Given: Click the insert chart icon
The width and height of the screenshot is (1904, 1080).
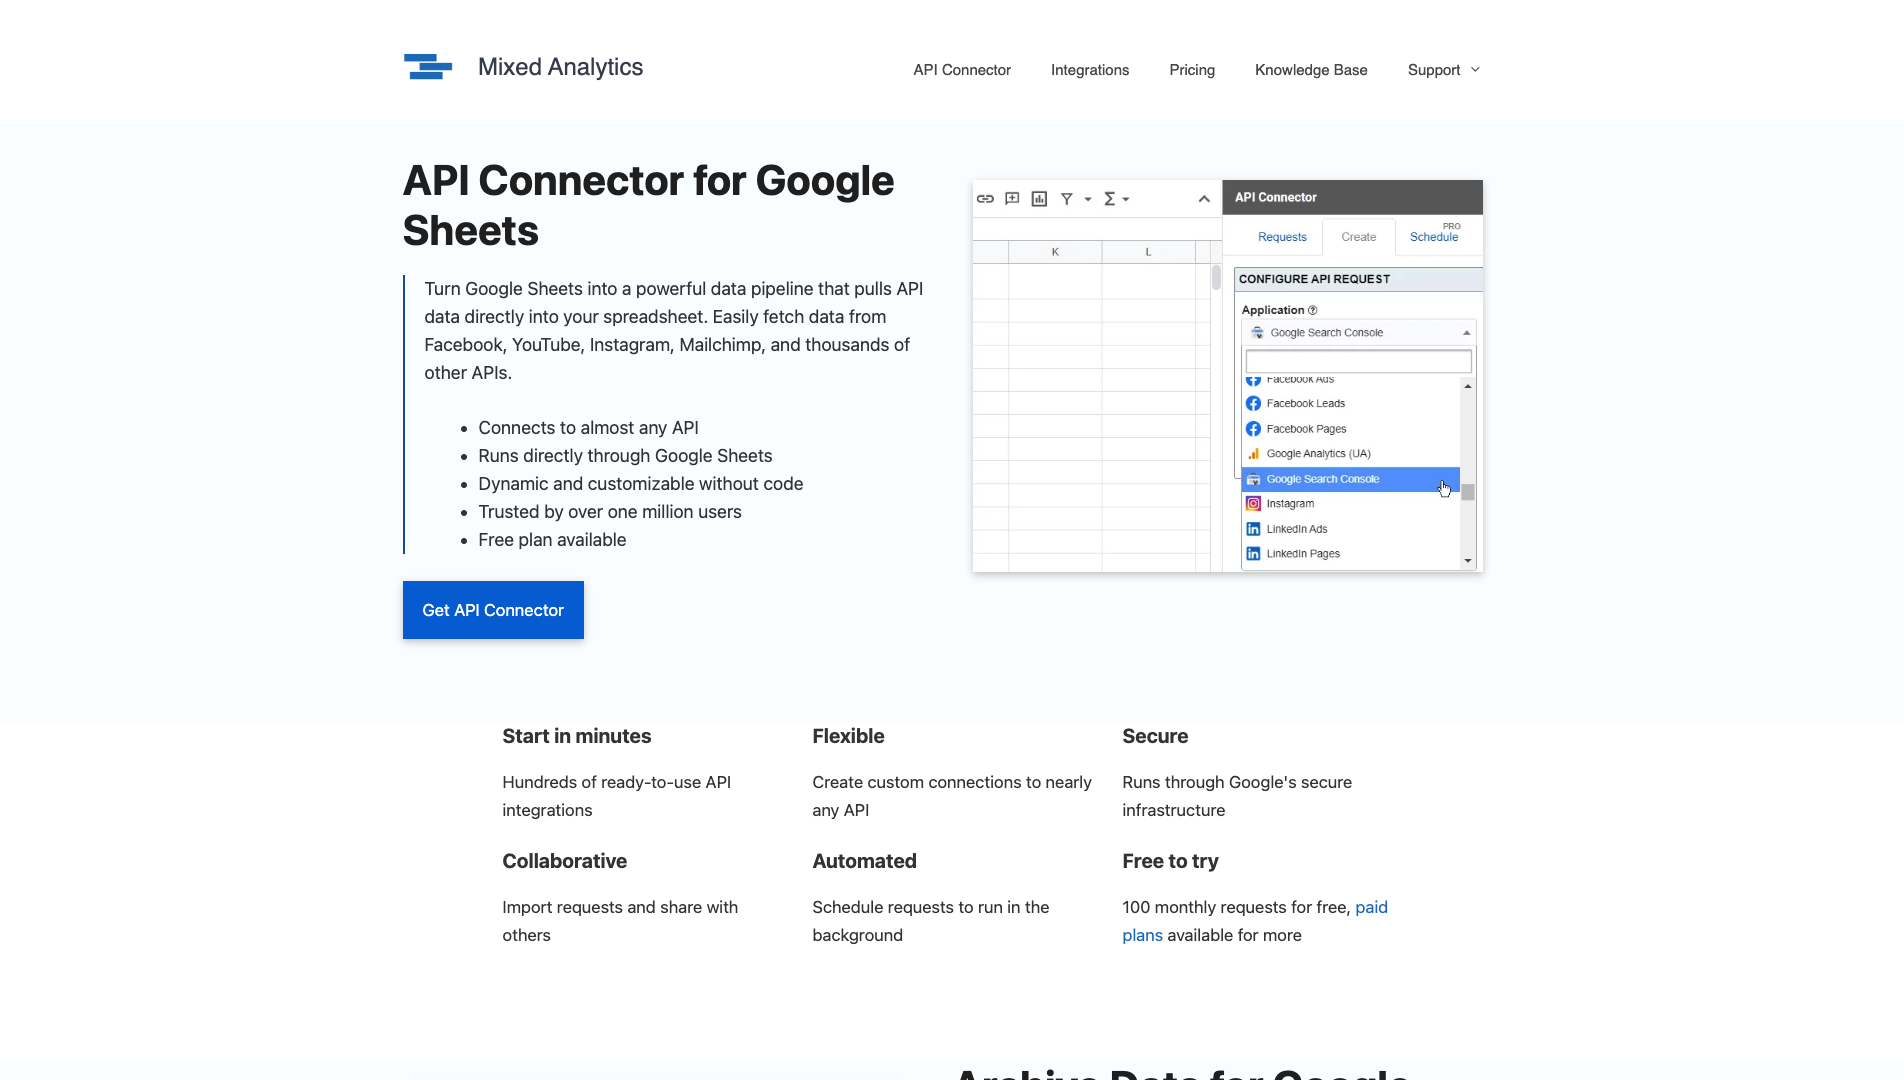Looking at the screenshot, I should (x=1039, y=199).
